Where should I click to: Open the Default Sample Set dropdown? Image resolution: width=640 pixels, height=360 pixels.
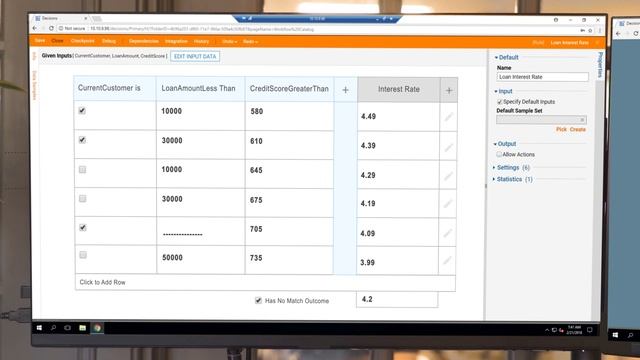541,120
